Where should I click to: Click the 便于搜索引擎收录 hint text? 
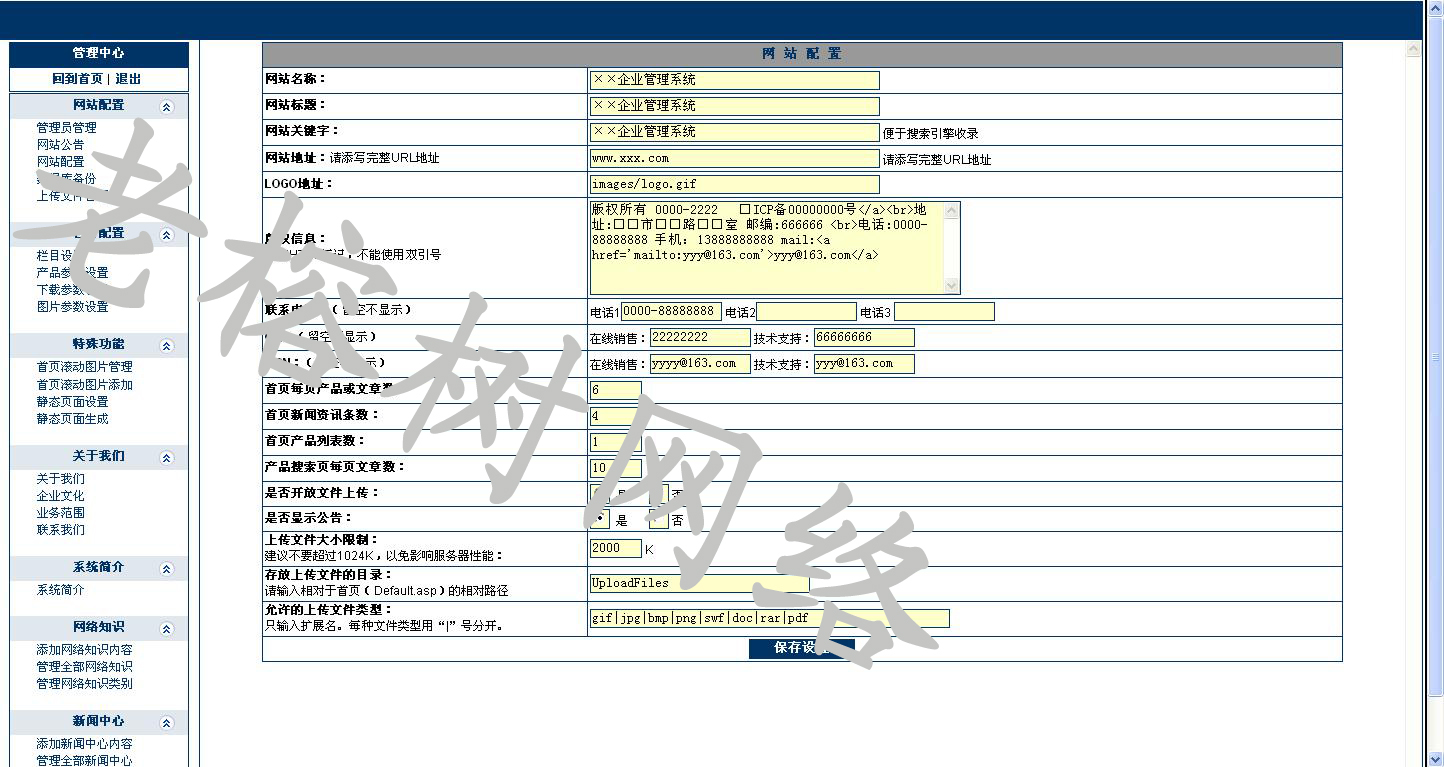(x=930, y=133)
